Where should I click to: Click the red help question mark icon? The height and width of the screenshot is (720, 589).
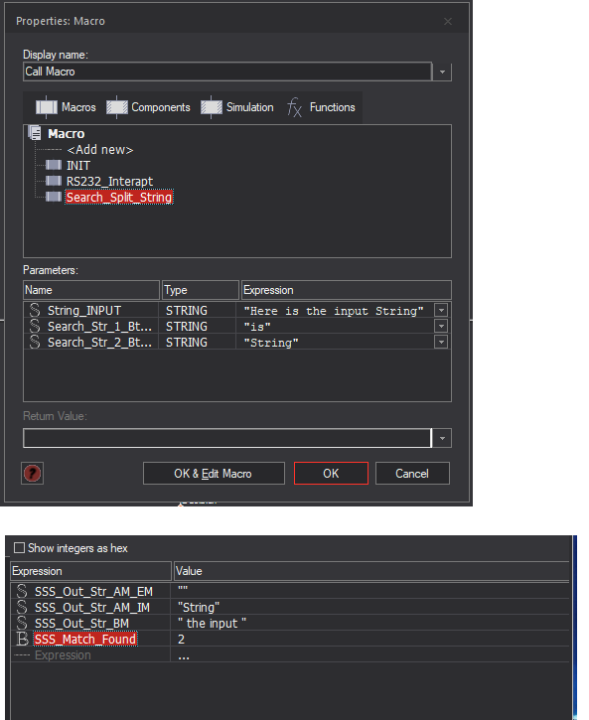[x=32, y=473]
